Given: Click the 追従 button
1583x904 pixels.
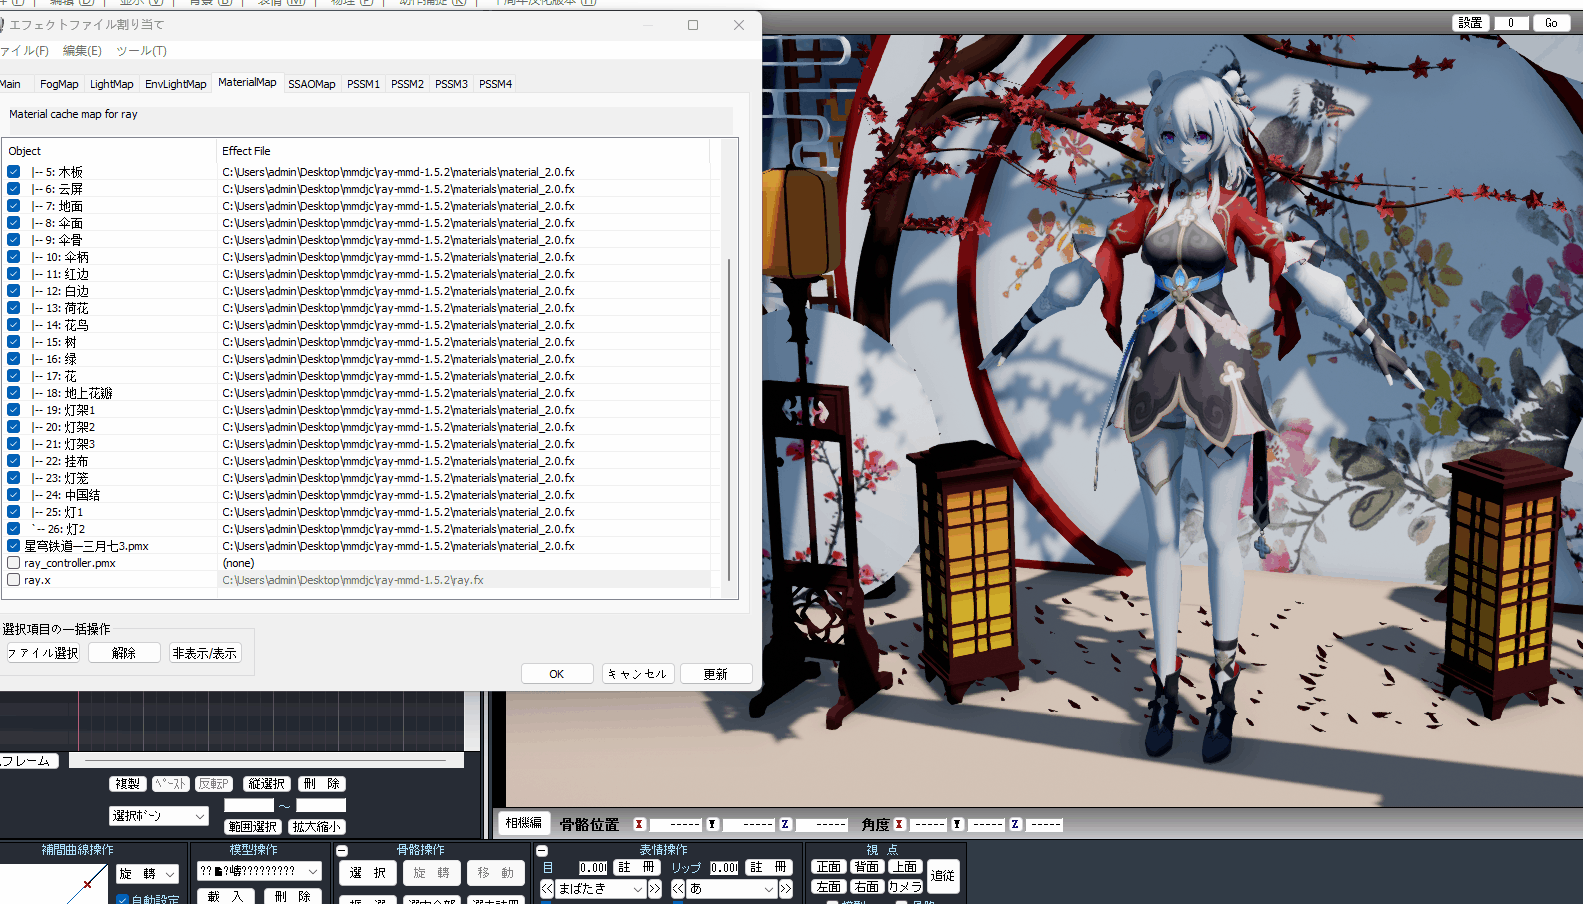Looking at the screenshot, I should coord(943,876).
